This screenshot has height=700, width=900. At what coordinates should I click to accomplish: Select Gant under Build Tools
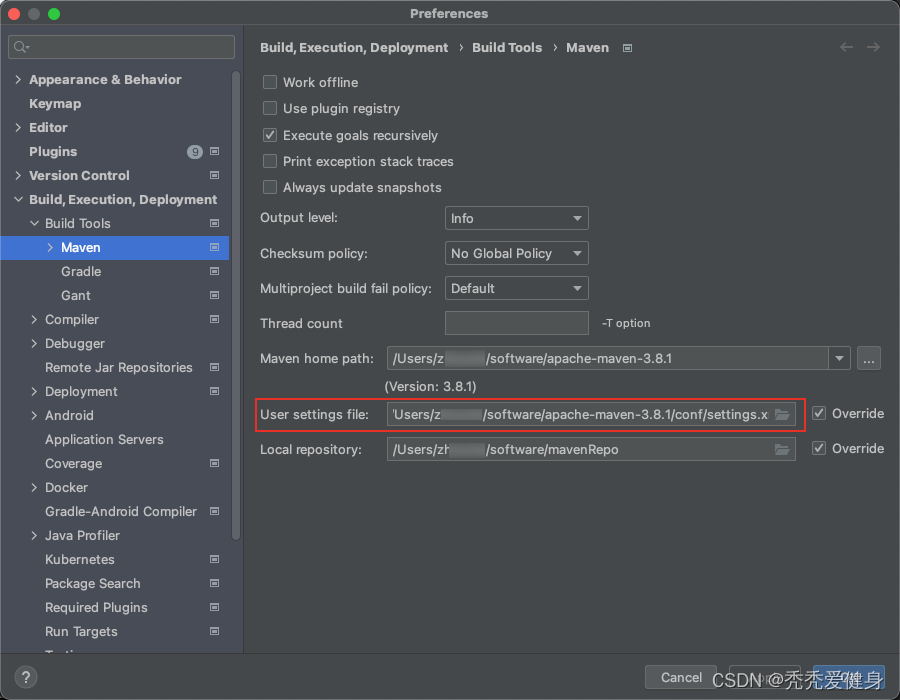click(76, 295)
